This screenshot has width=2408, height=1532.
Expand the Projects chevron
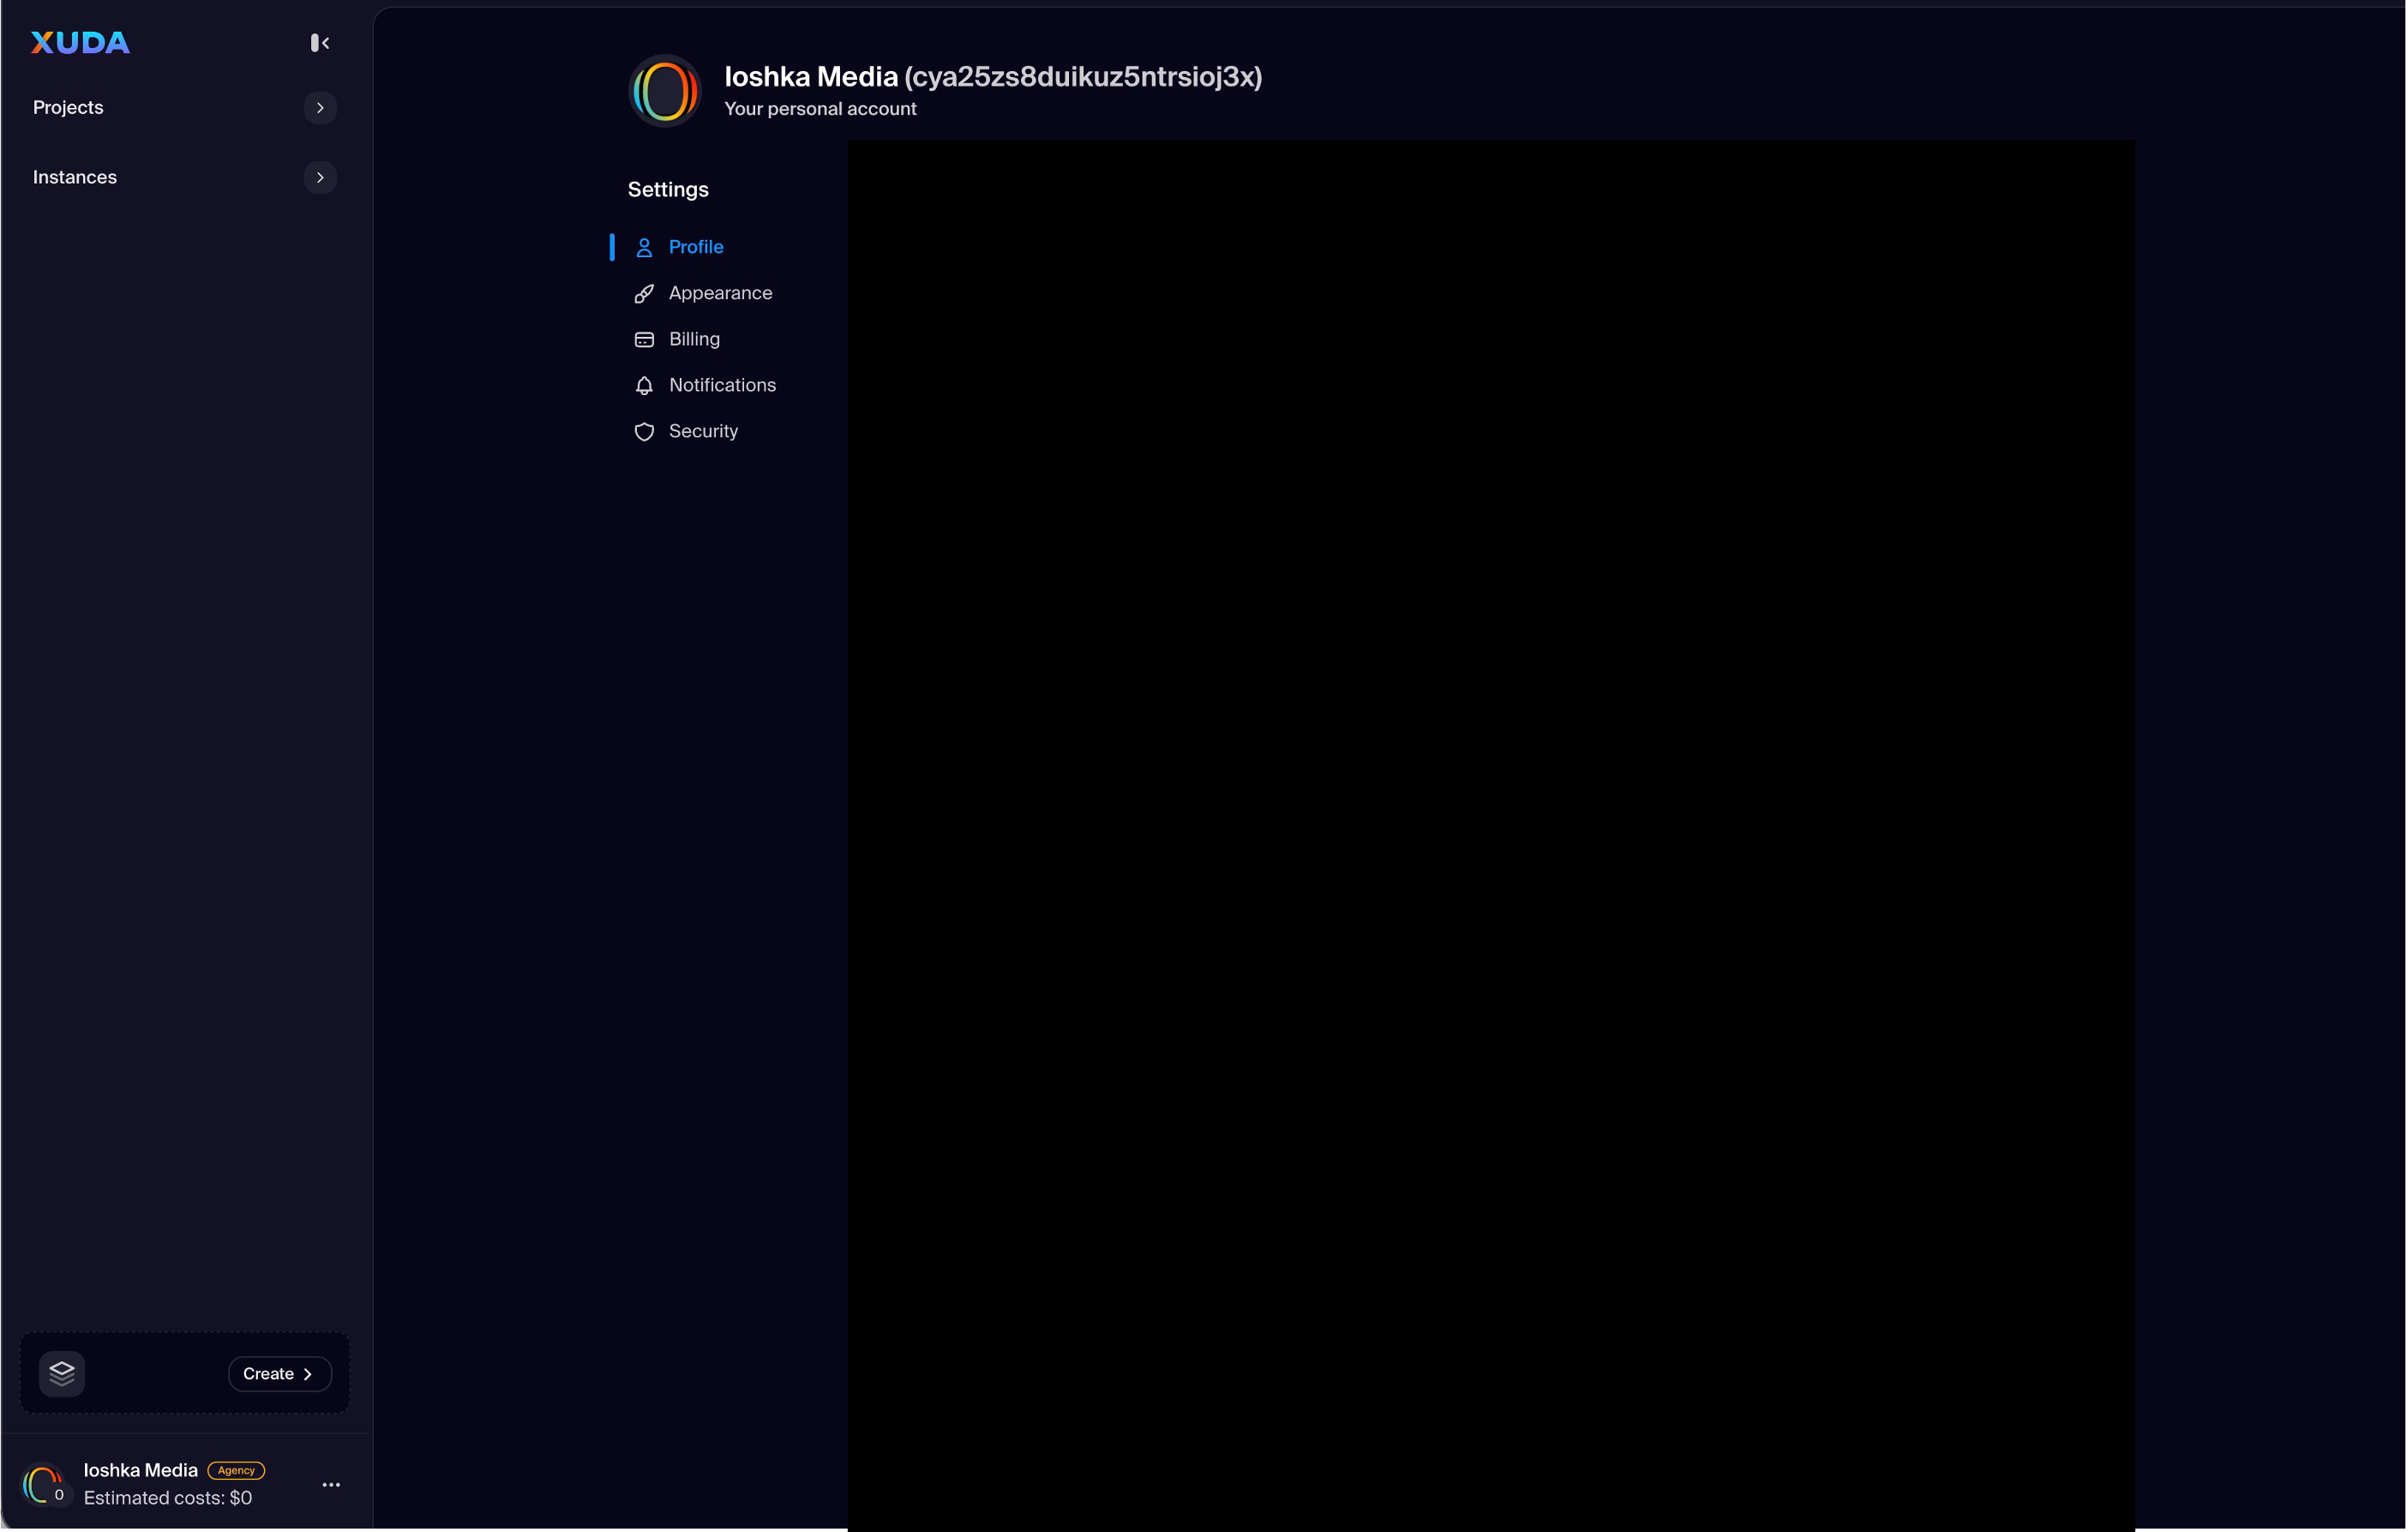tap(320, 108)
